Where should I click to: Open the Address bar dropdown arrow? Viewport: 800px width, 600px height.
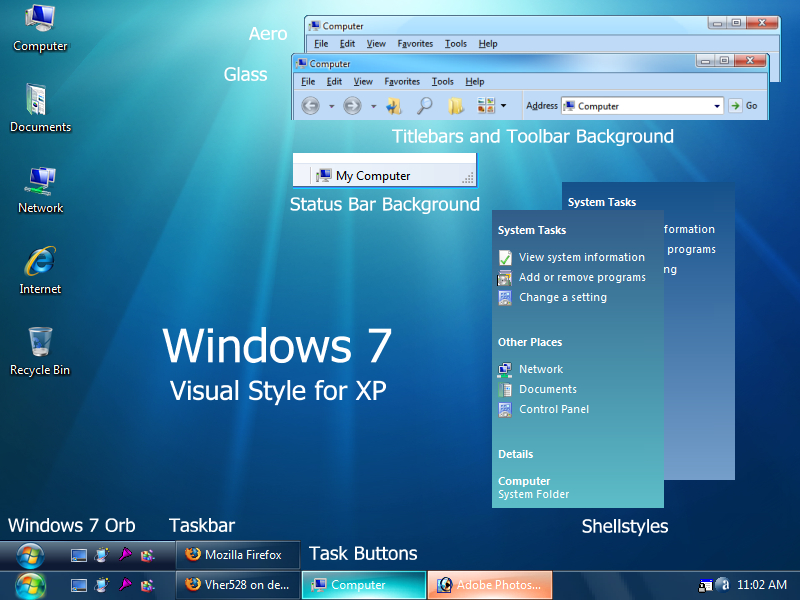coord(717,106)
